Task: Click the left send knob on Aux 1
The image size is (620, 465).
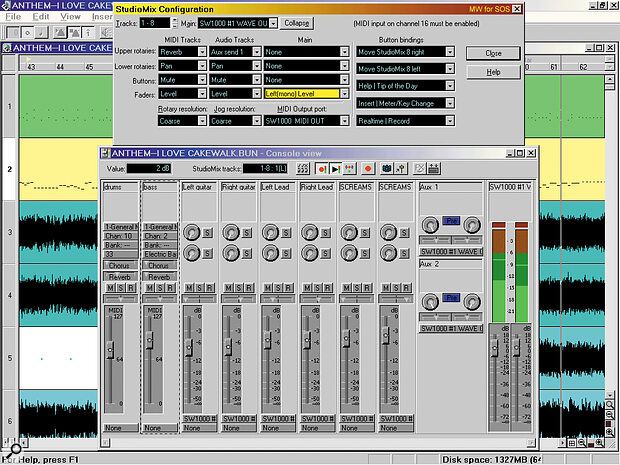Action: pos(430,225)
